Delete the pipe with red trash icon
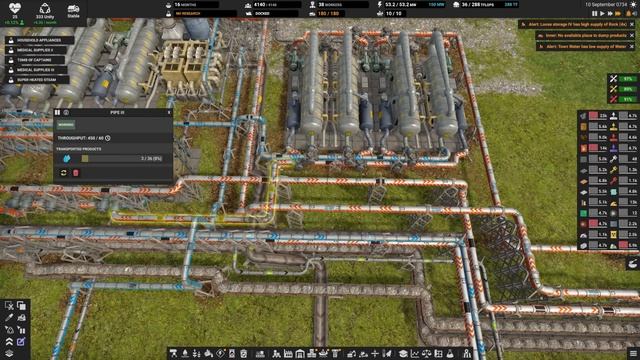The height and width of the screenshot is (360, 640). (76, 173)
